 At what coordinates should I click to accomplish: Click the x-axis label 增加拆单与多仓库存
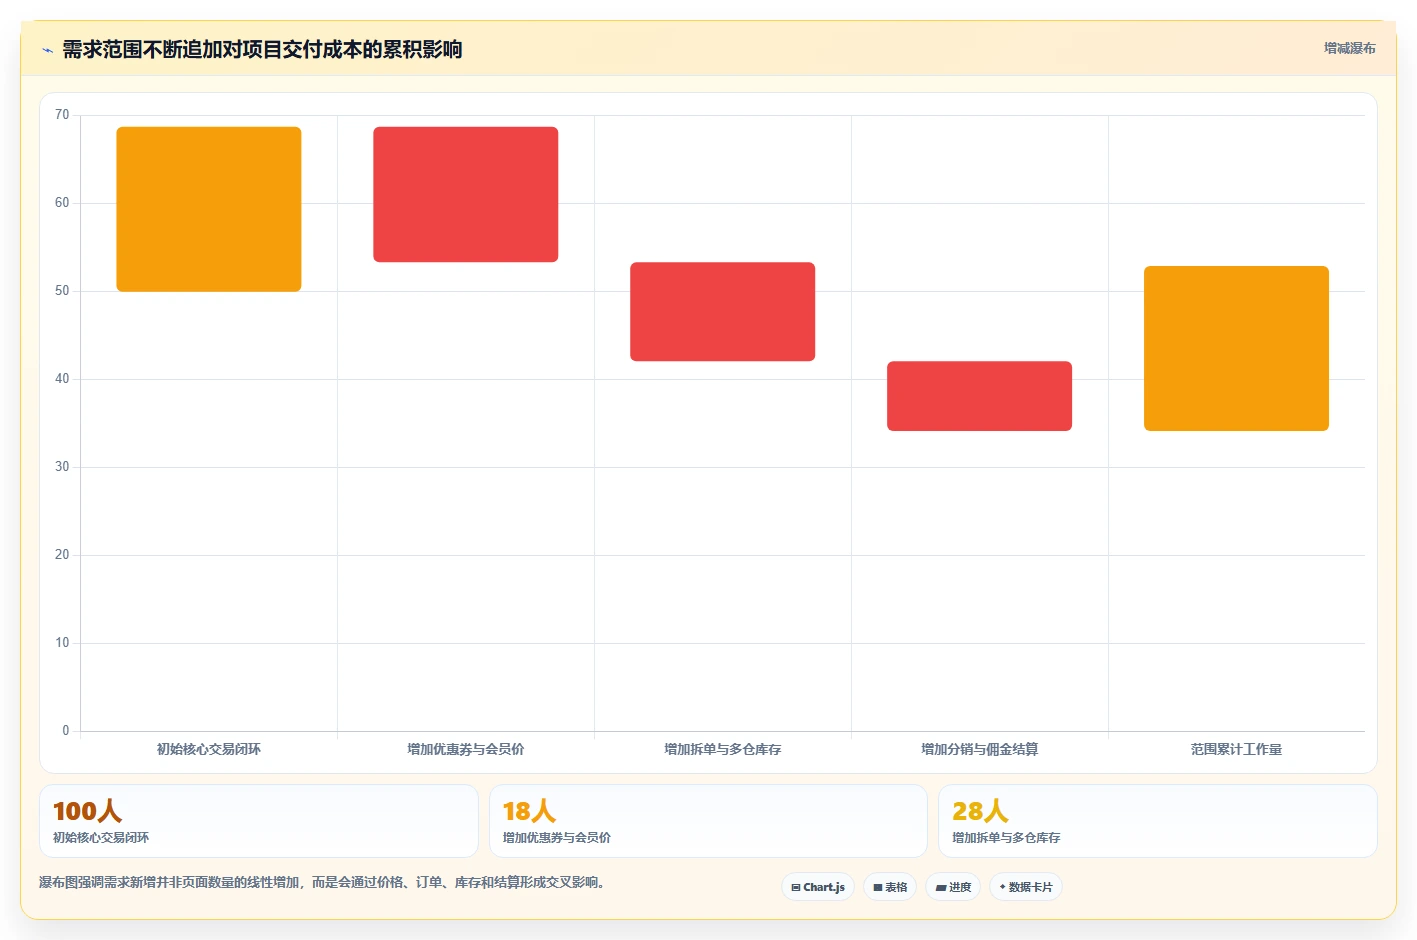(723, 749)
